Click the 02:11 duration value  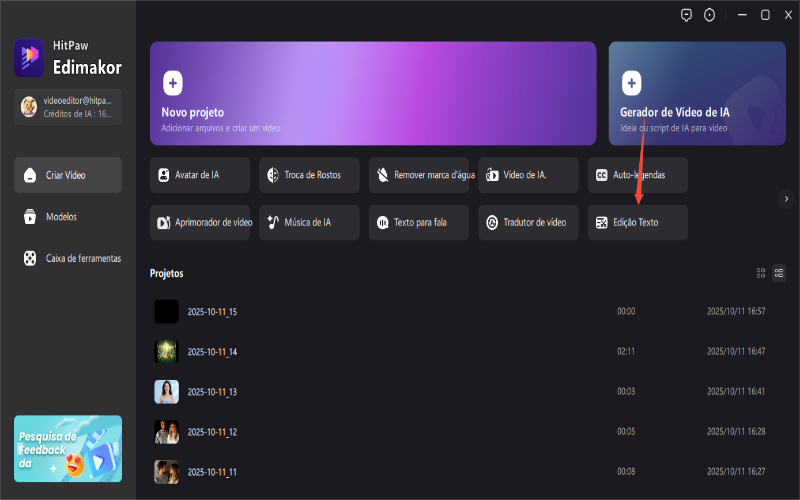click(626, 352)
